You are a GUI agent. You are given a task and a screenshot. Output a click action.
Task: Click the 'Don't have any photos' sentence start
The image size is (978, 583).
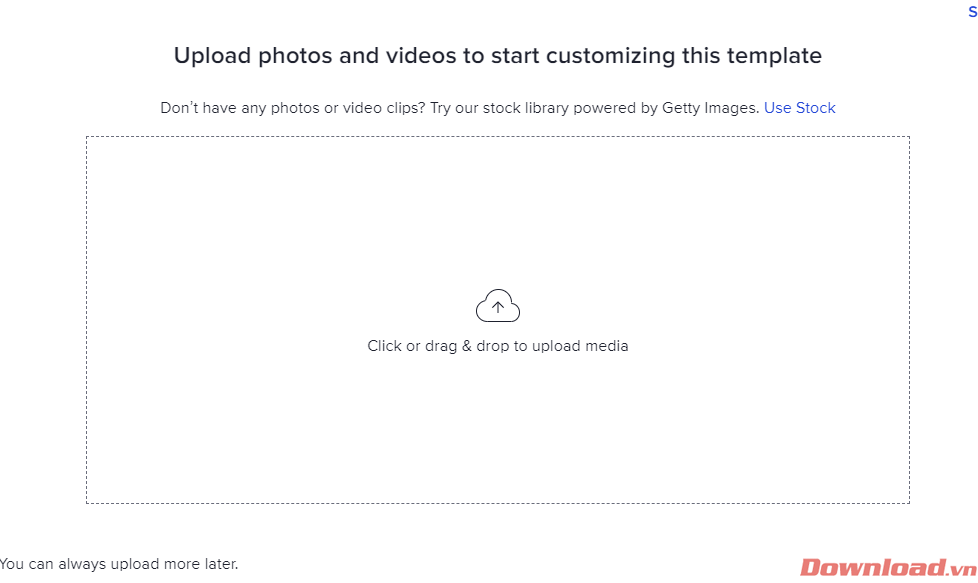point(220,108)
